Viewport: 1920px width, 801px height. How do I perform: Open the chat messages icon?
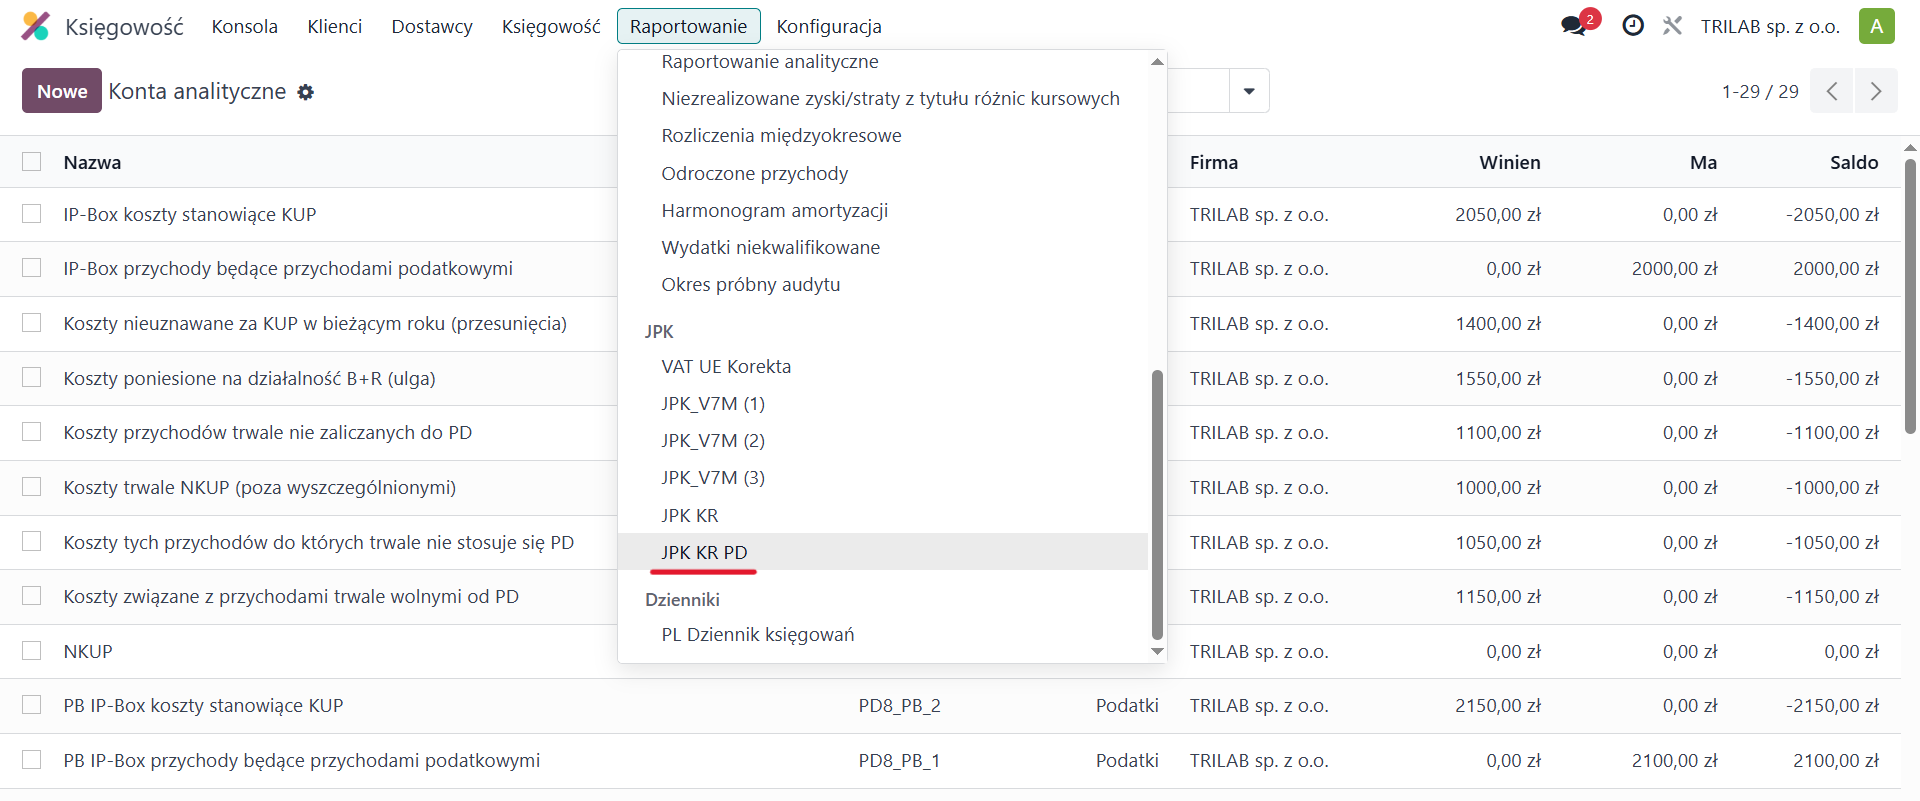[x=1574, y=26]
